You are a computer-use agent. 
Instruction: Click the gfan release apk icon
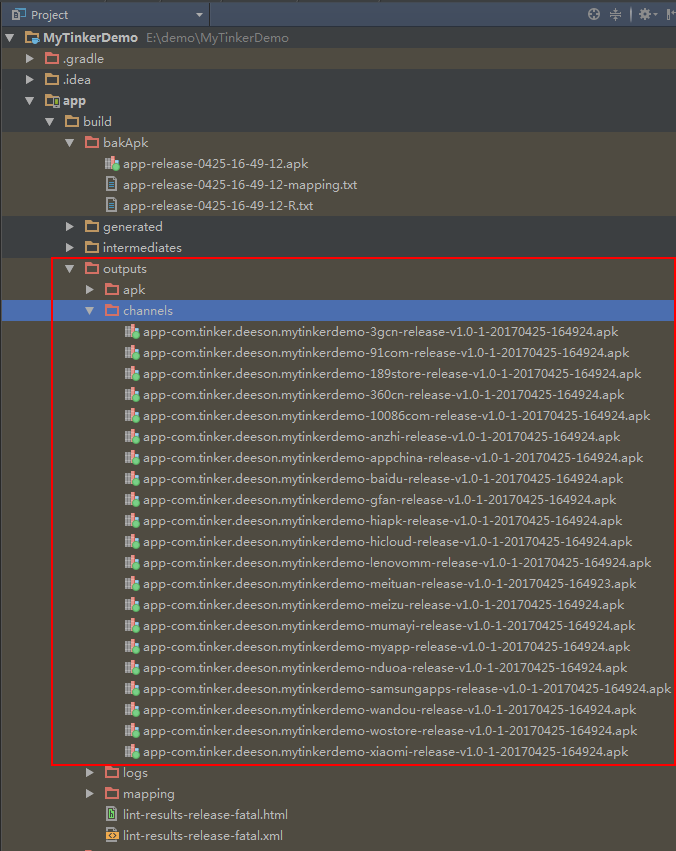[132, 500]
